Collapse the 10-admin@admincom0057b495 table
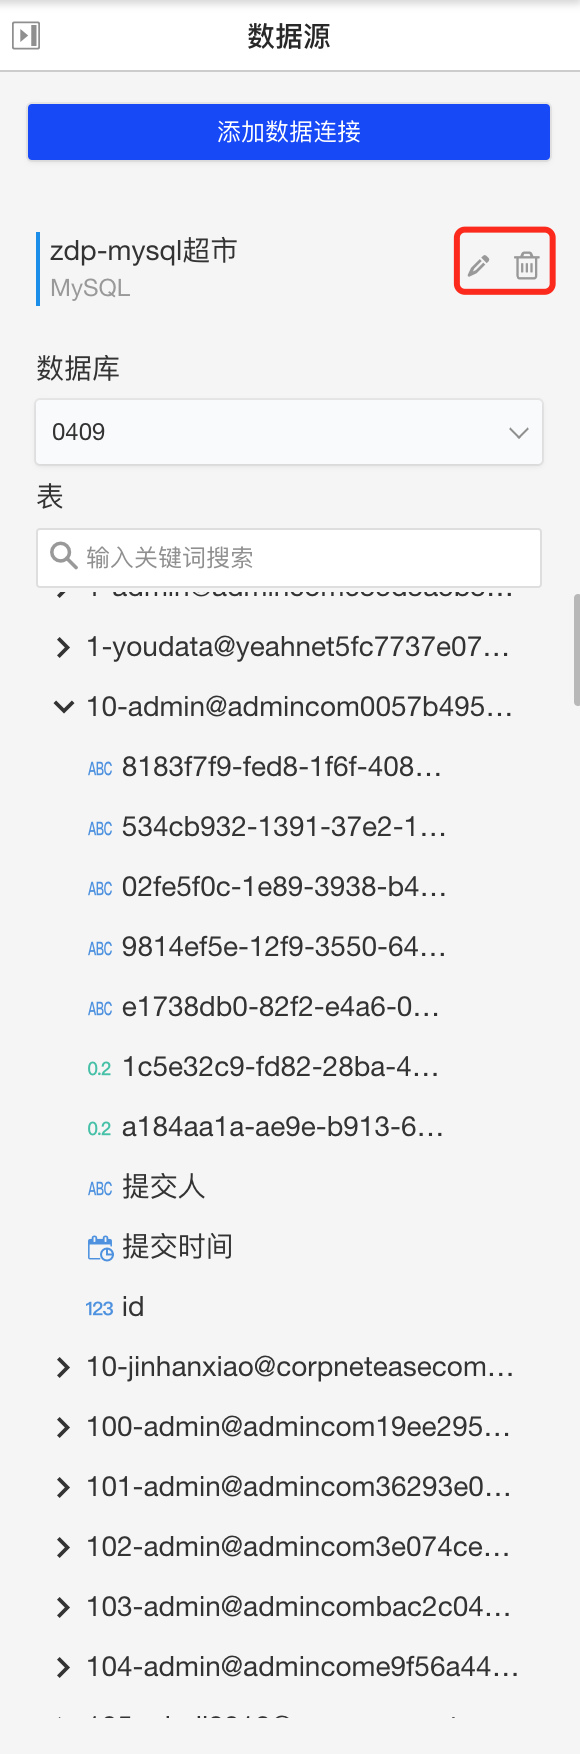 point(63,707)
